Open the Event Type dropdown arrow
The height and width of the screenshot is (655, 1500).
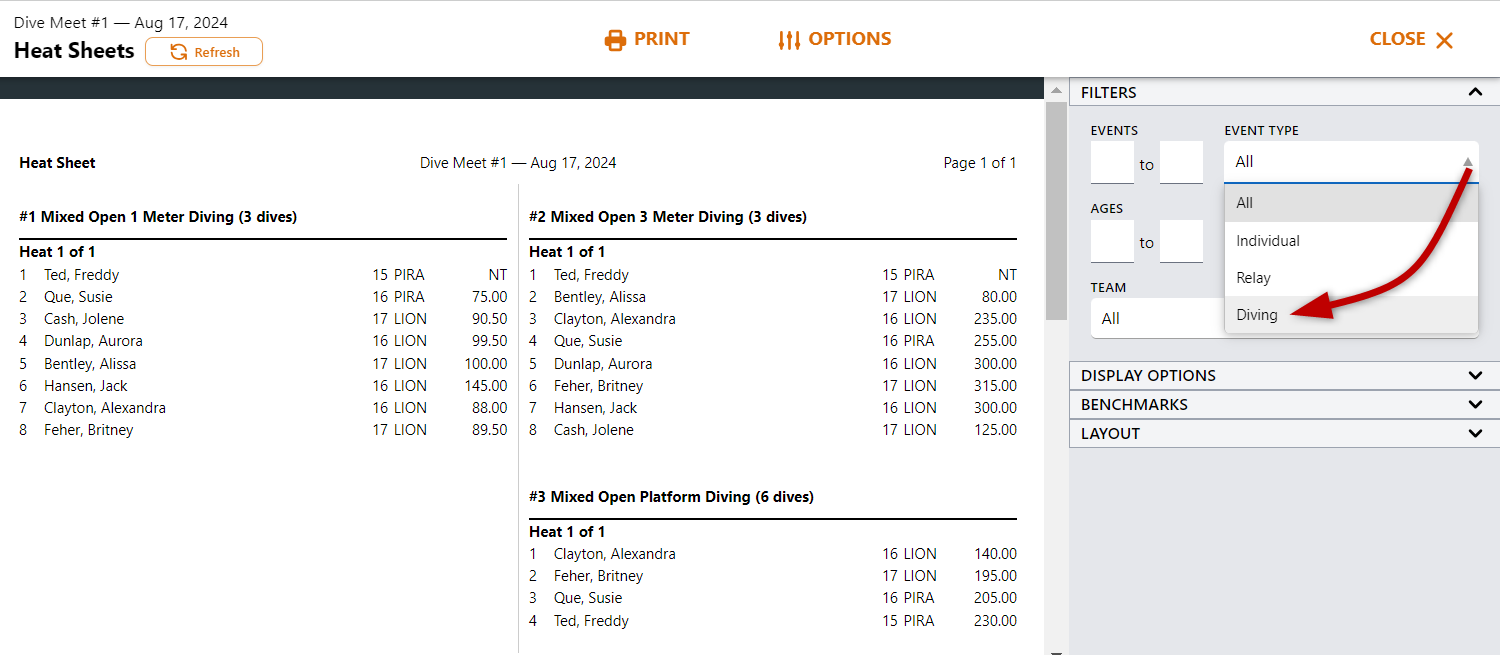pos(1467,162)
